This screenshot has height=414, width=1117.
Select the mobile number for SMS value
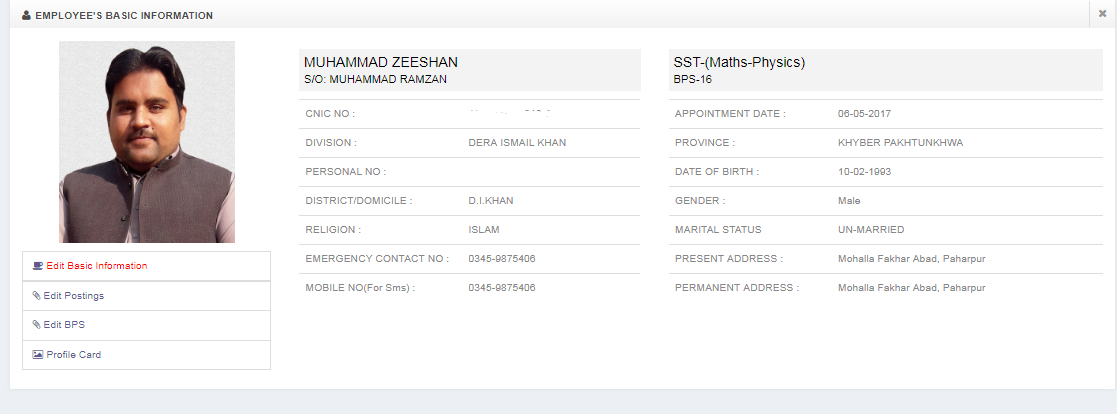(x=502, y=288)
